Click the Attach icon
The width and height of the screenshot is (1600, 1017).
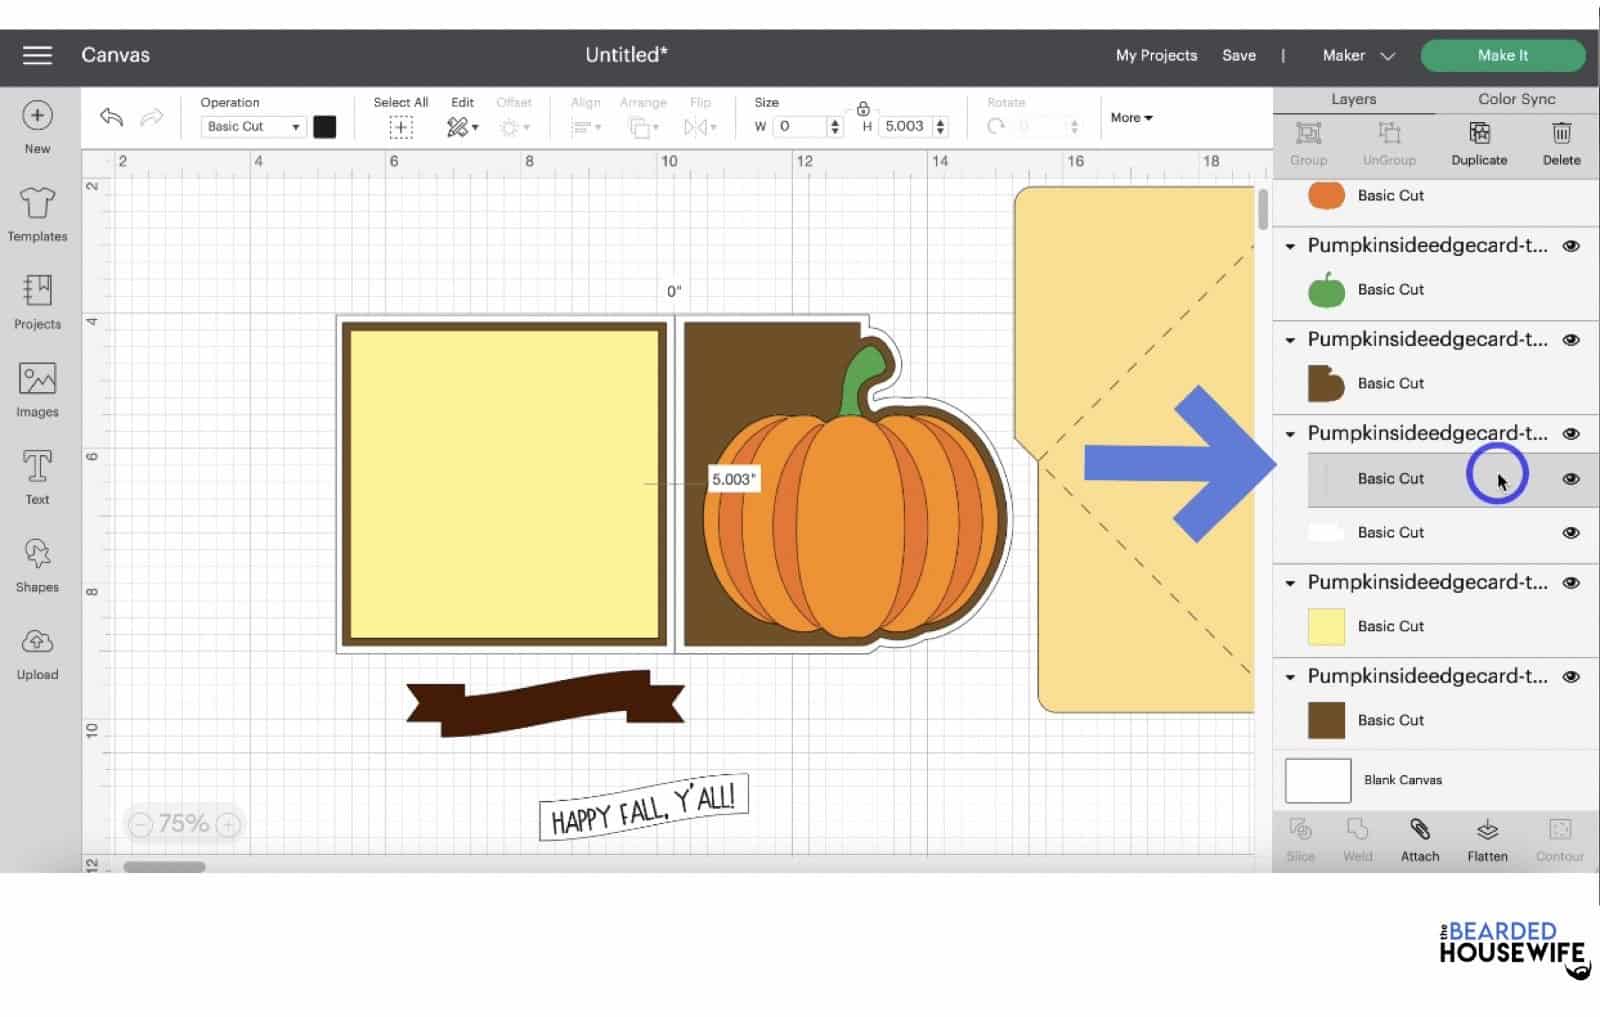click(1419, 838)
